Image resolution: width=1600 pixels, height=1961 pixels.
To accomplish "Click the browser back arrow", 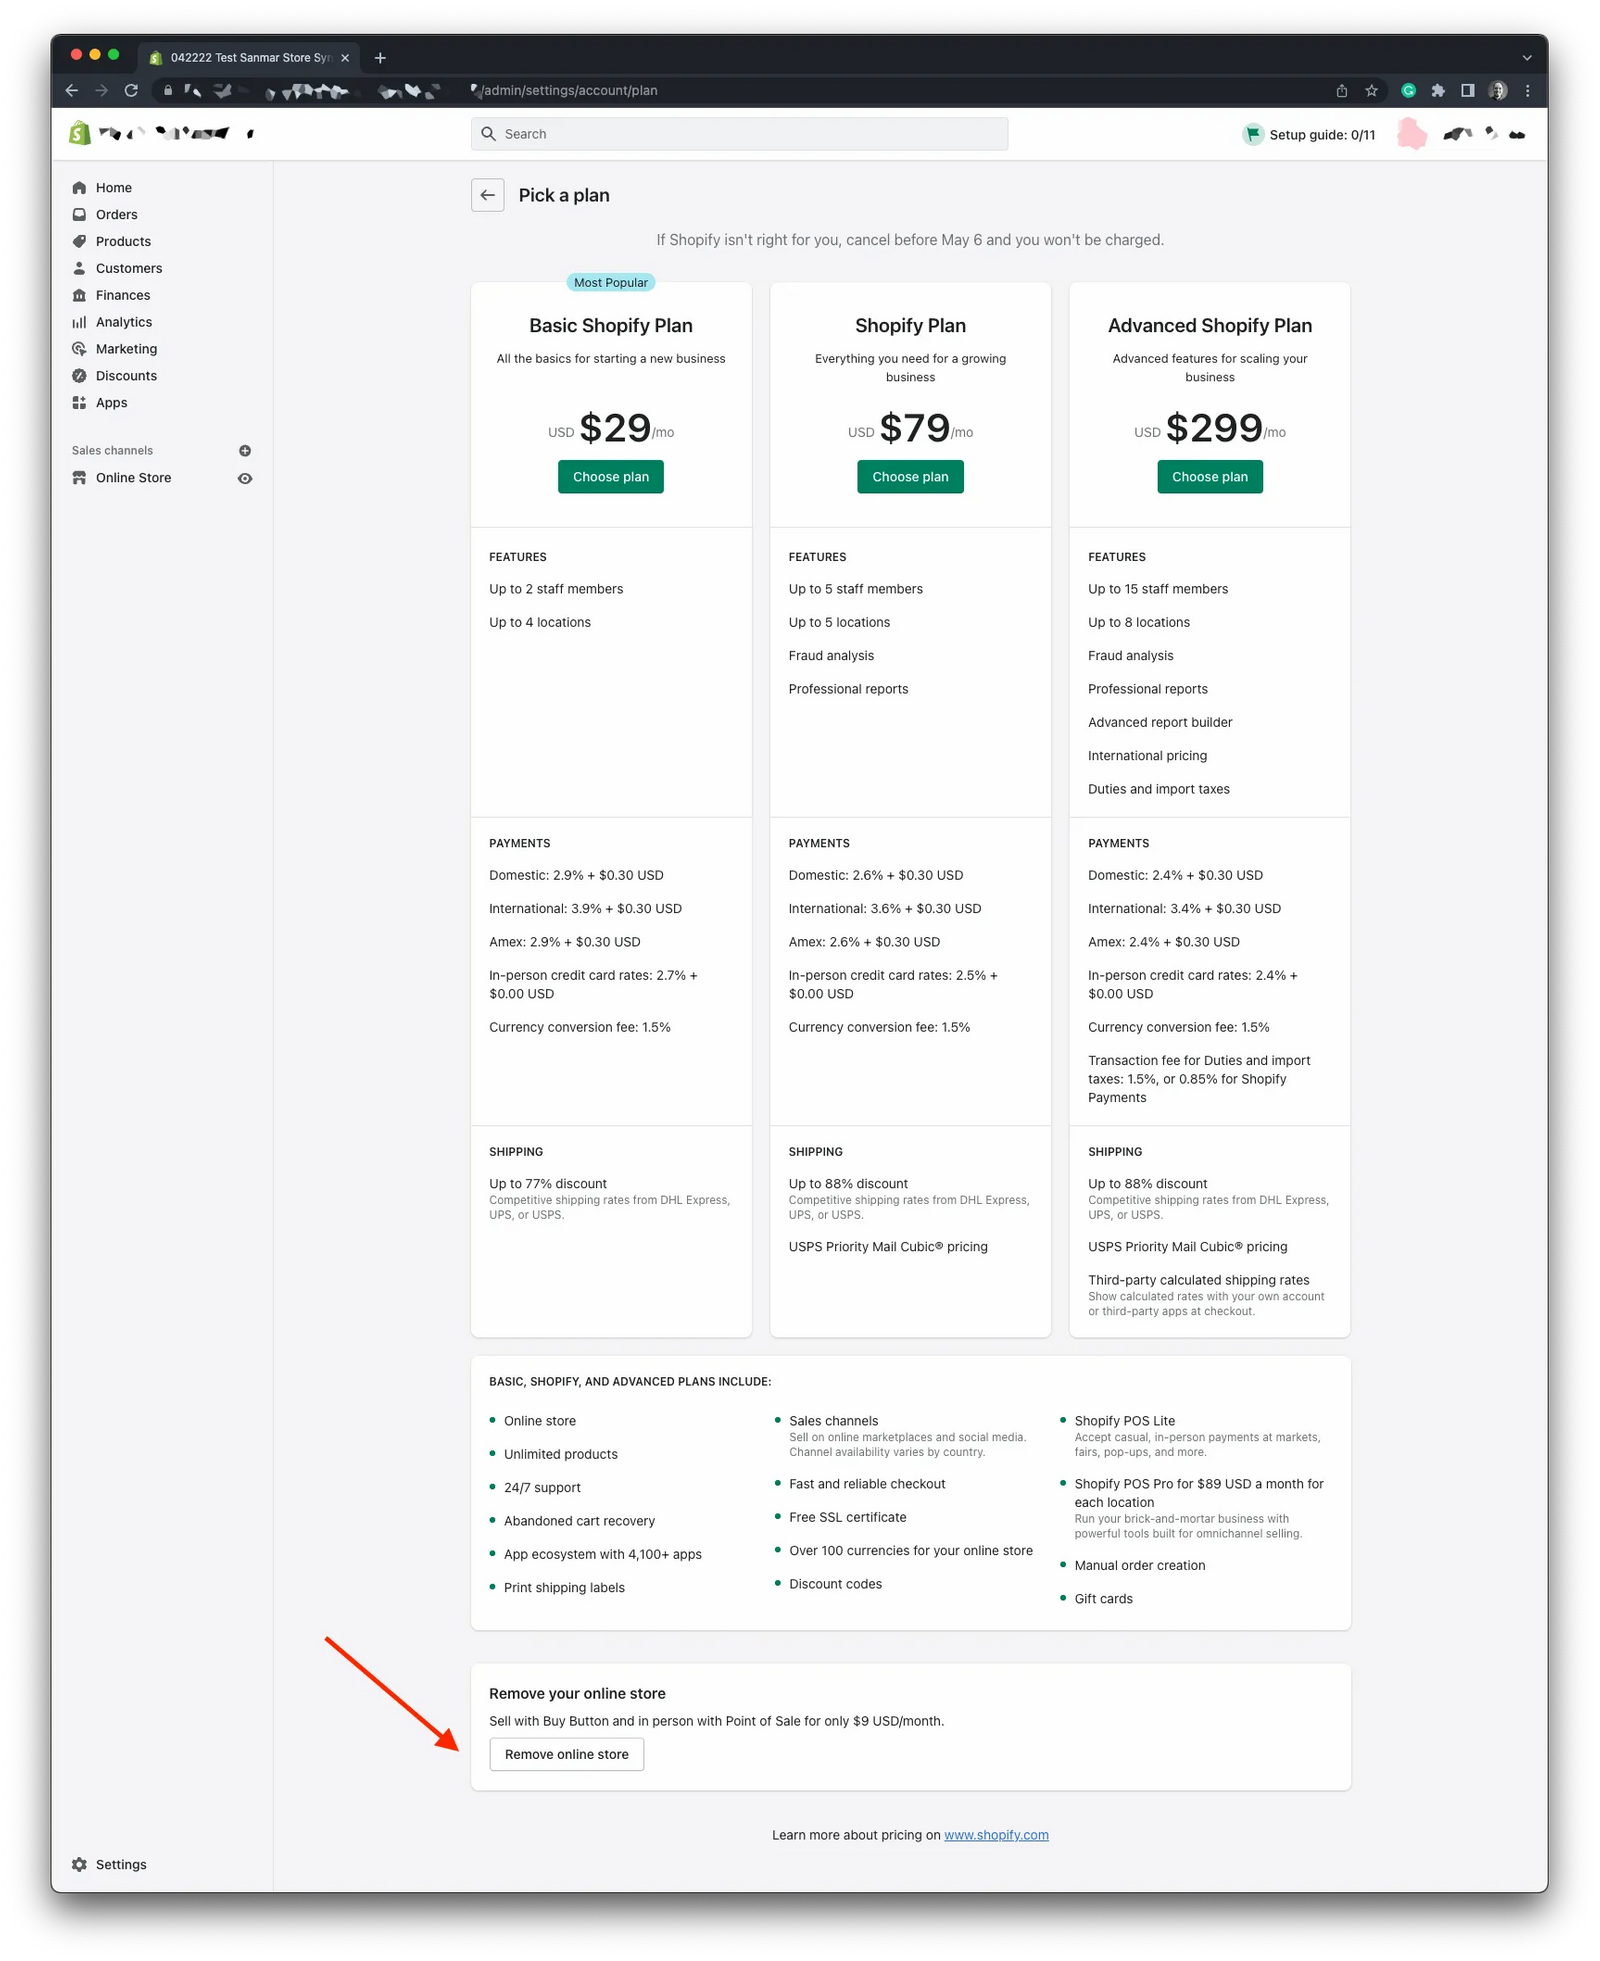I will pyautogui.click(x=71, y=90).
